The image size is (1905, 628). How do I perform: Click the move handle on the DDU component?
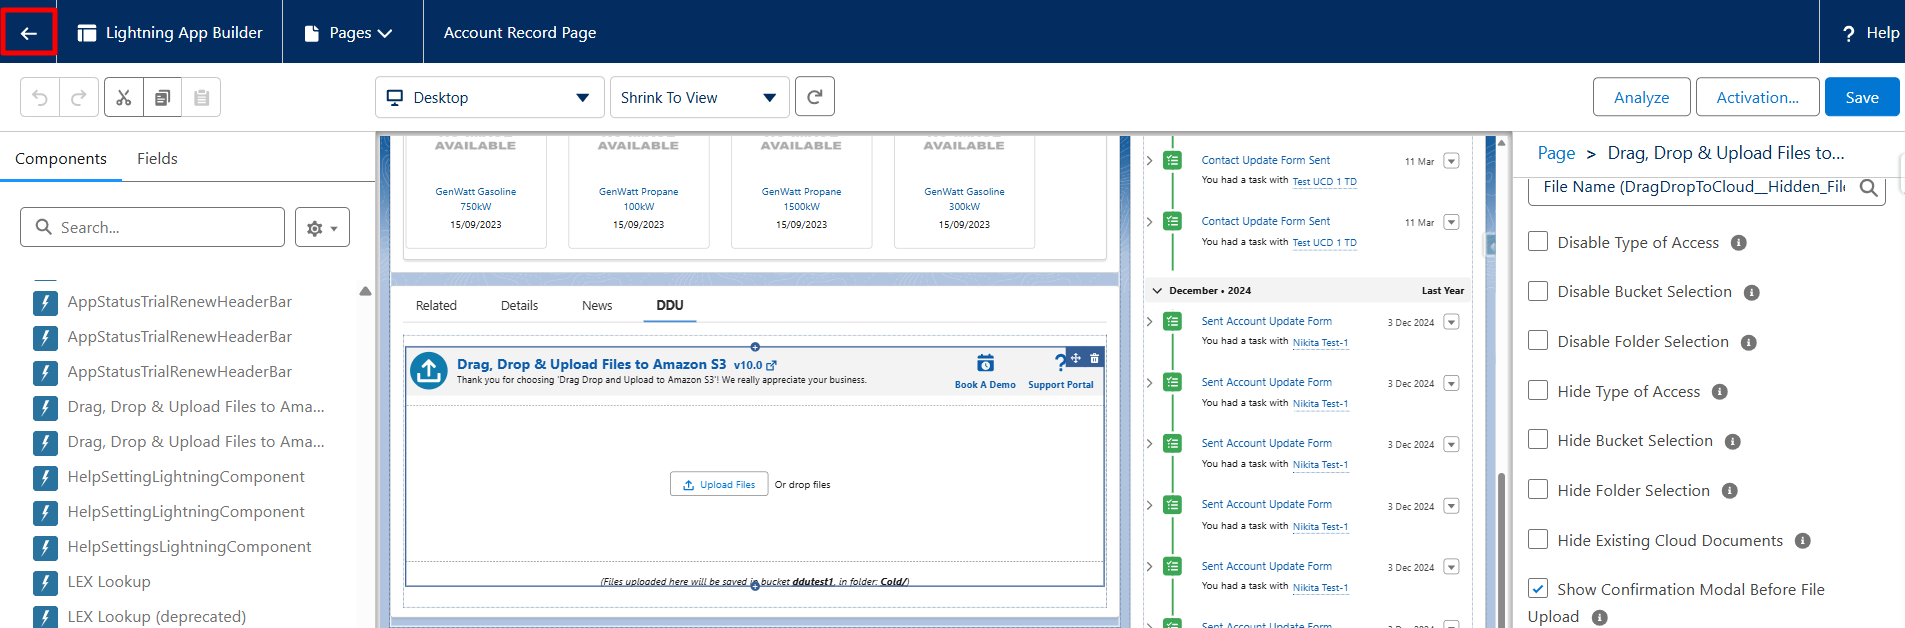(1076, 358)
